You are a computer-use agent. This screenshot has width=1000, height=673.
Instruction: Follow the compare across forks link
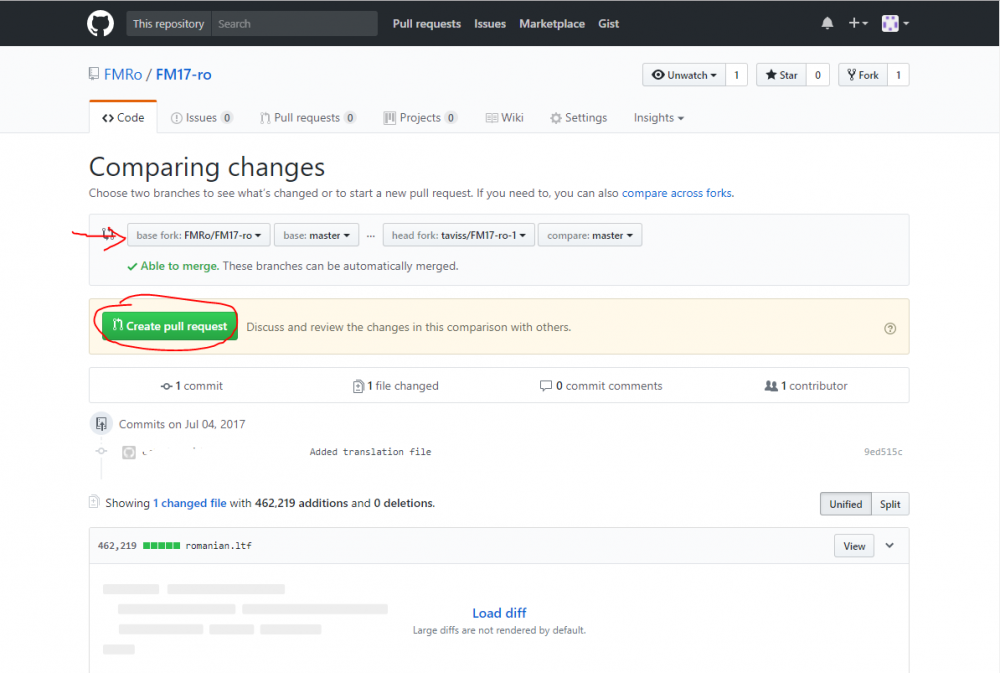click(677, 193)
